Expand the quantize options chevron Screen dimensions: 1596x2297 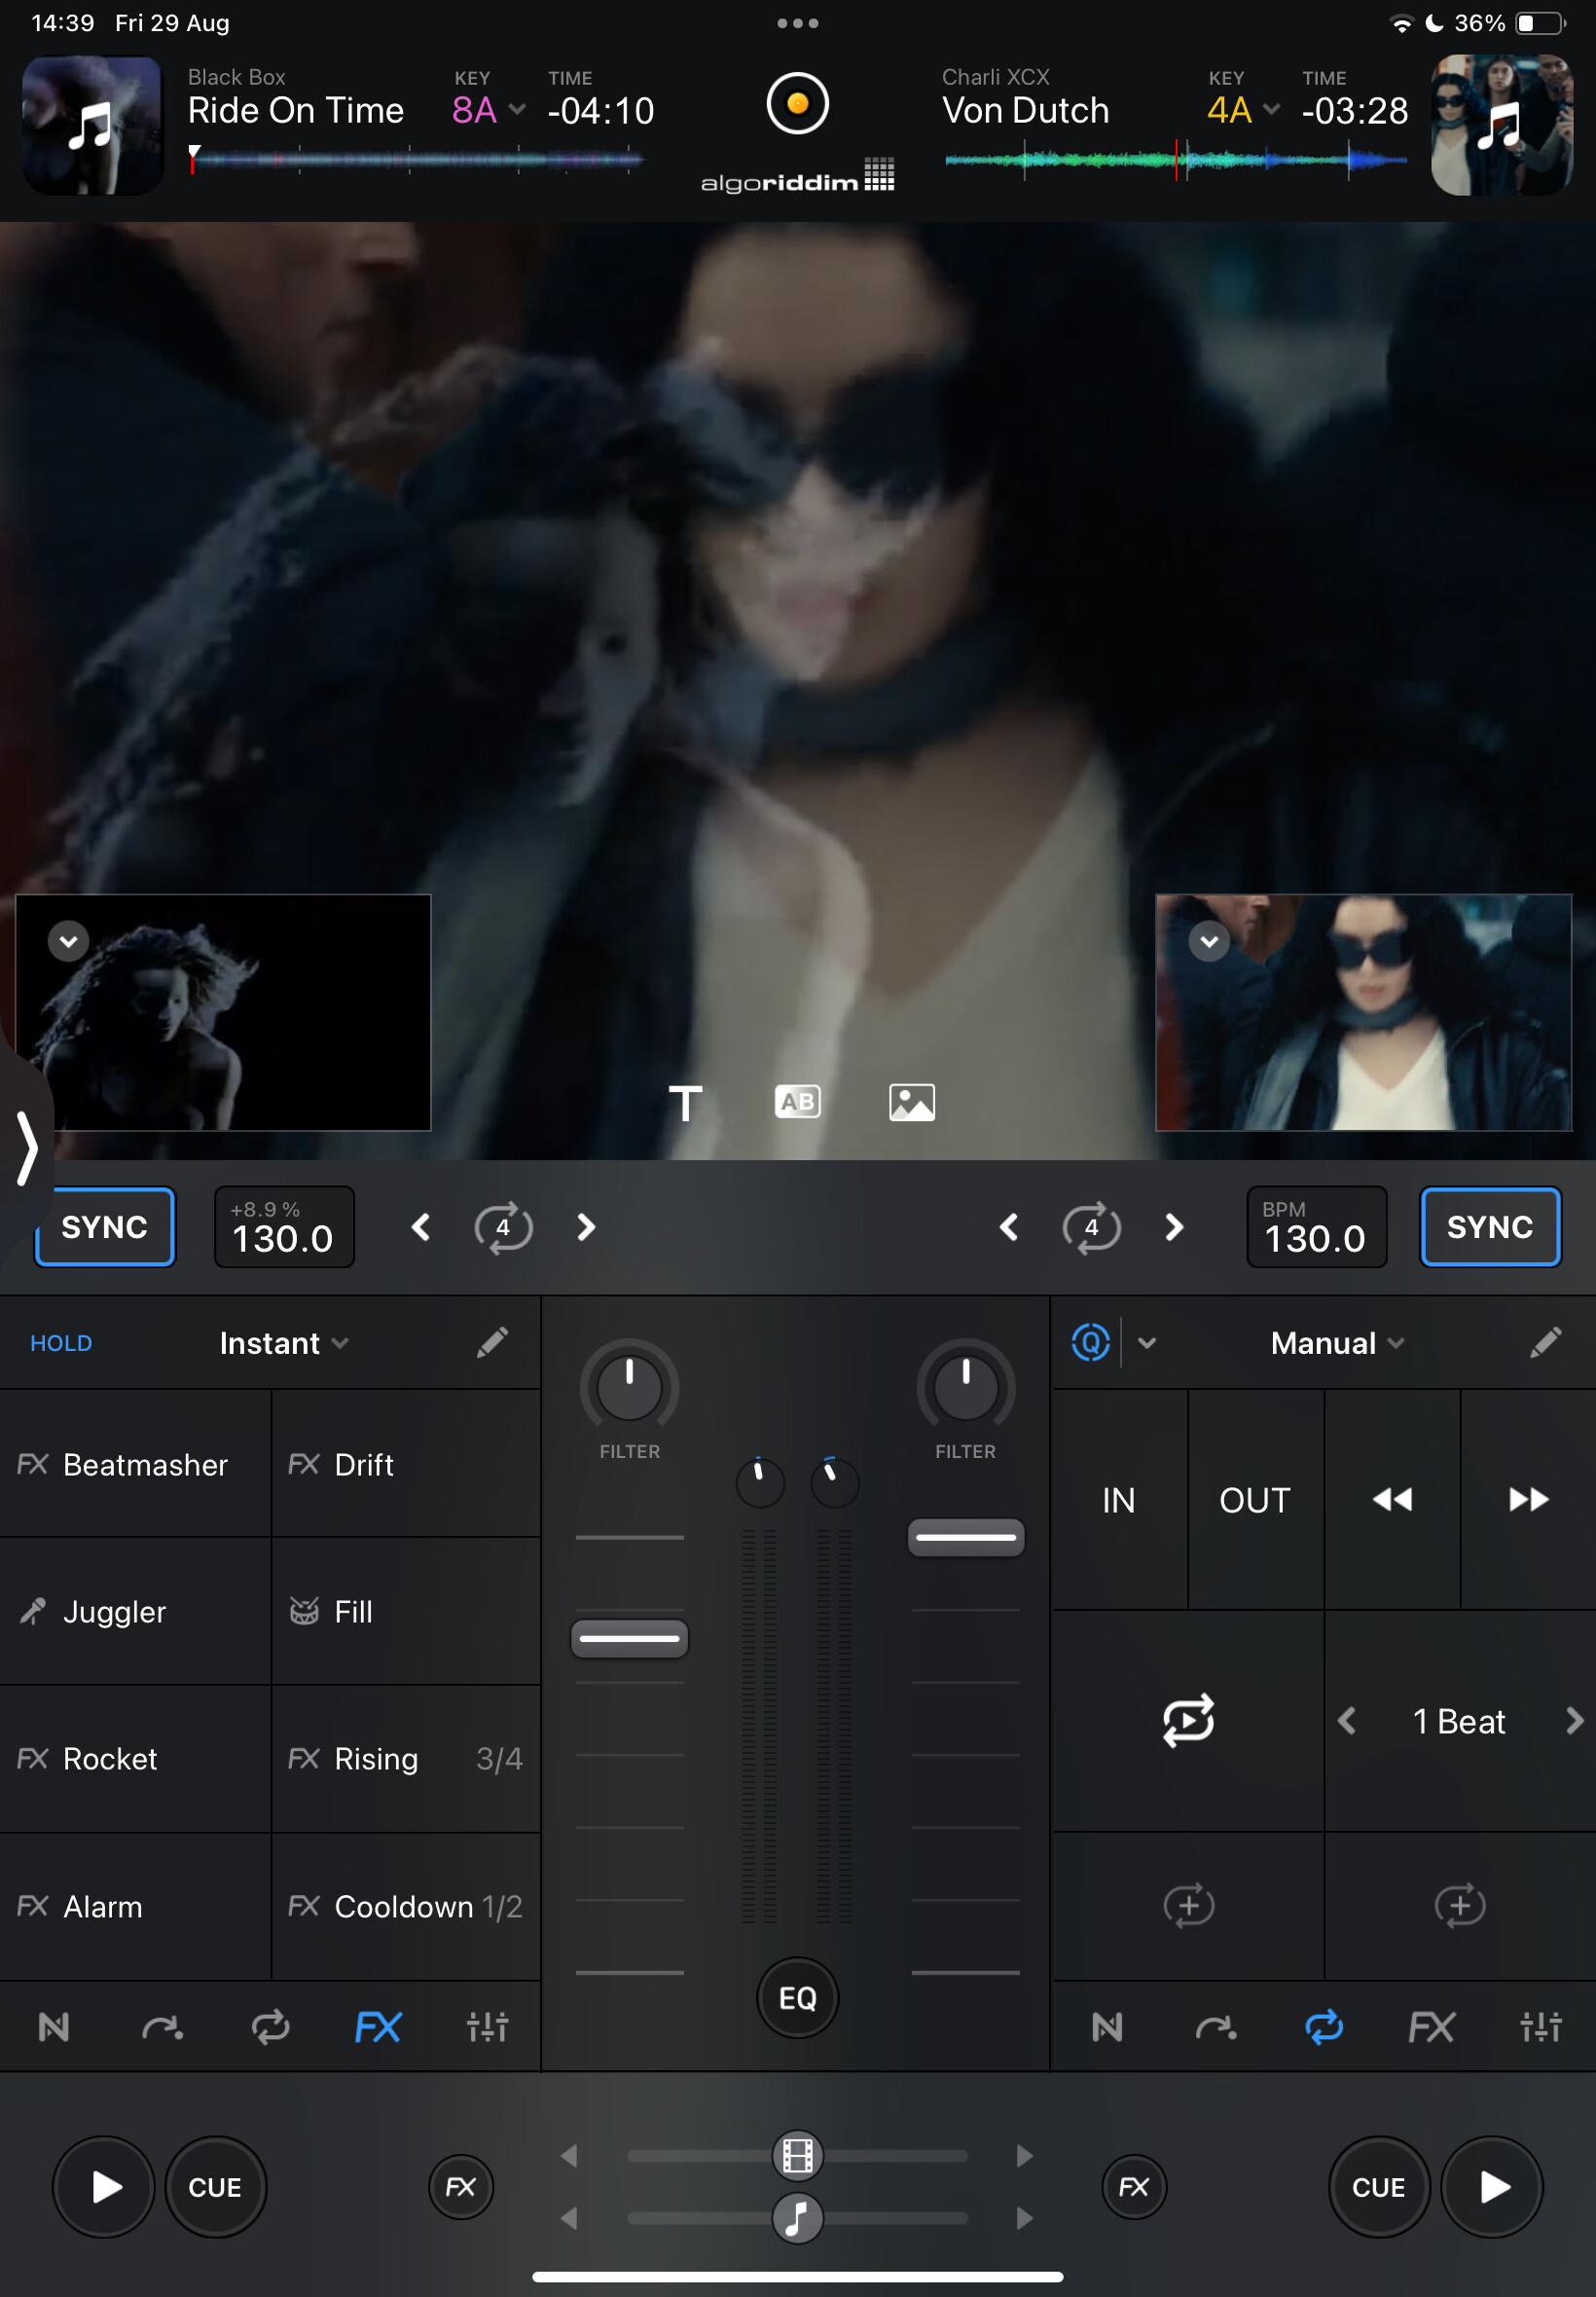pos(1147,1343)
